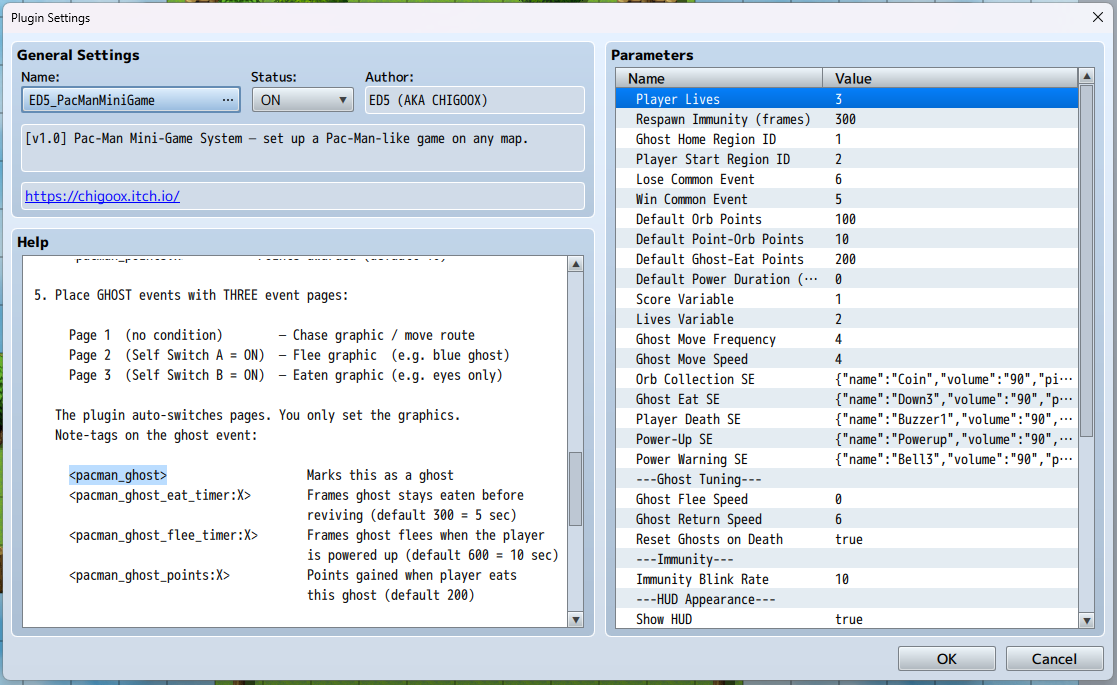Viewport: 1117px width, 685px height.
Task: Select the Ghost Home Region ID parameter
Action: (x=847, y=139)
